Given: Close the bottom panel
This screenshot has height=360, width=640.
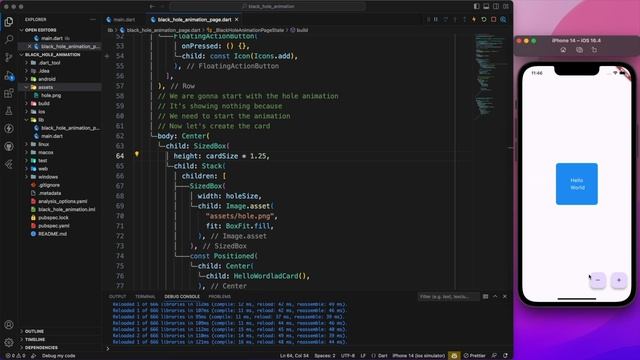Looking at the screenshot, I should 505,296.
